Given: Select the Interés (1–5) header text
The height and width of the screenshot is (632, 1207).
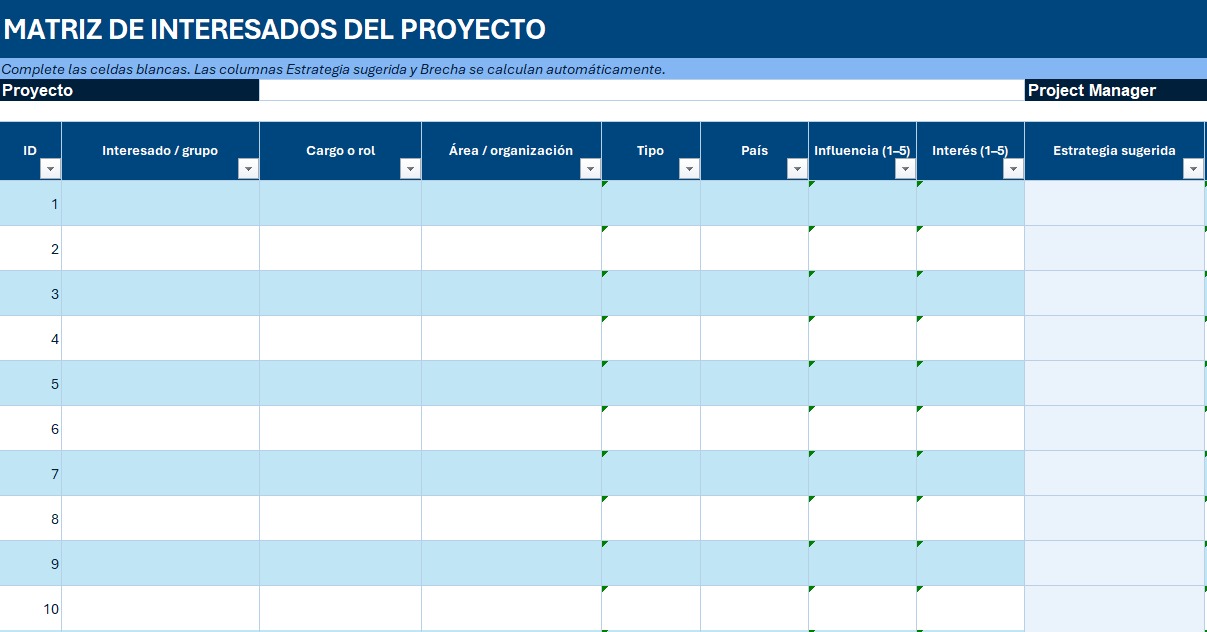Looking at the screenshot, I should coord(970,151).
